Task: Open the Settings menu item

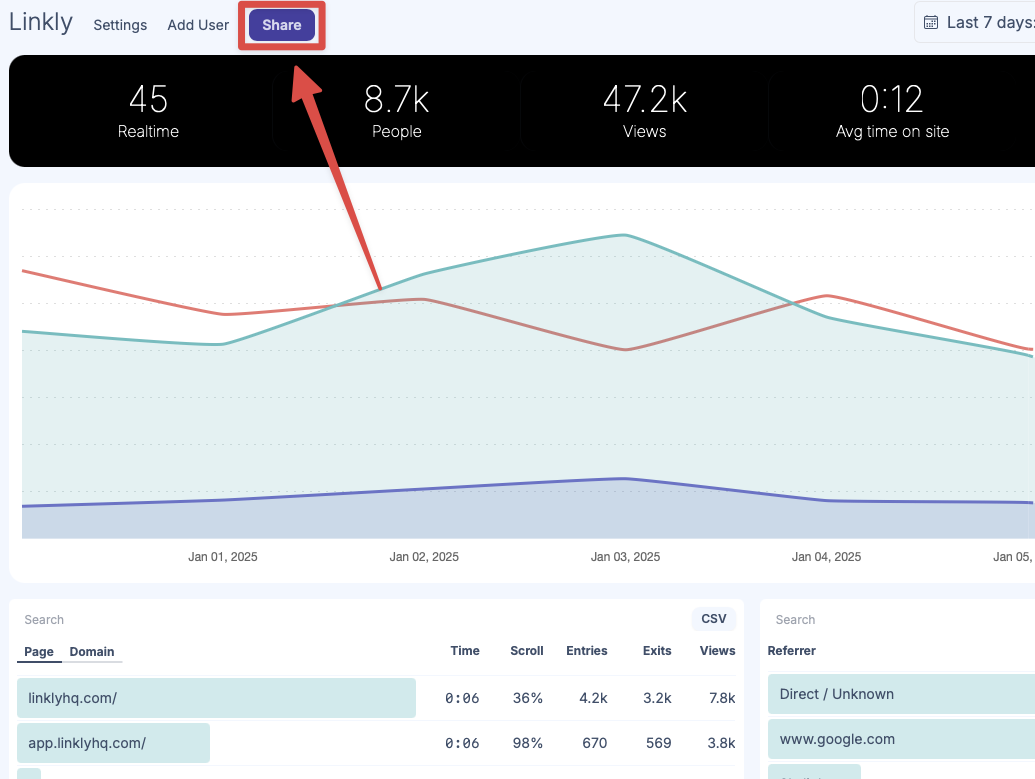Action: point(120,25)
